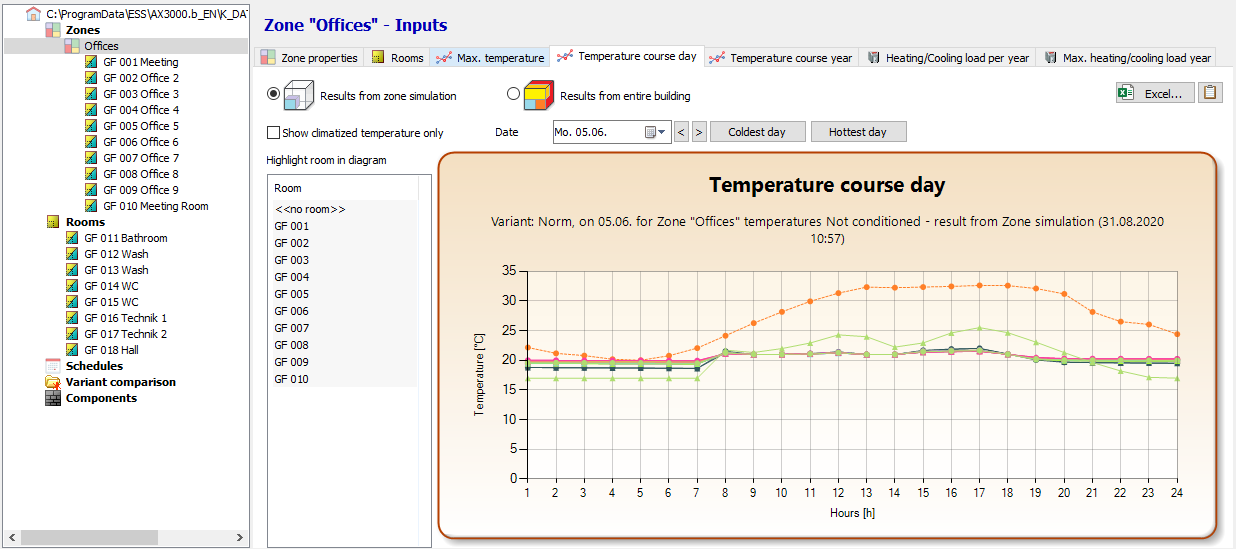Go to next day arrow button
Image resolution: width=1236 pixels, height=549 pixels.
click(699, 132)
